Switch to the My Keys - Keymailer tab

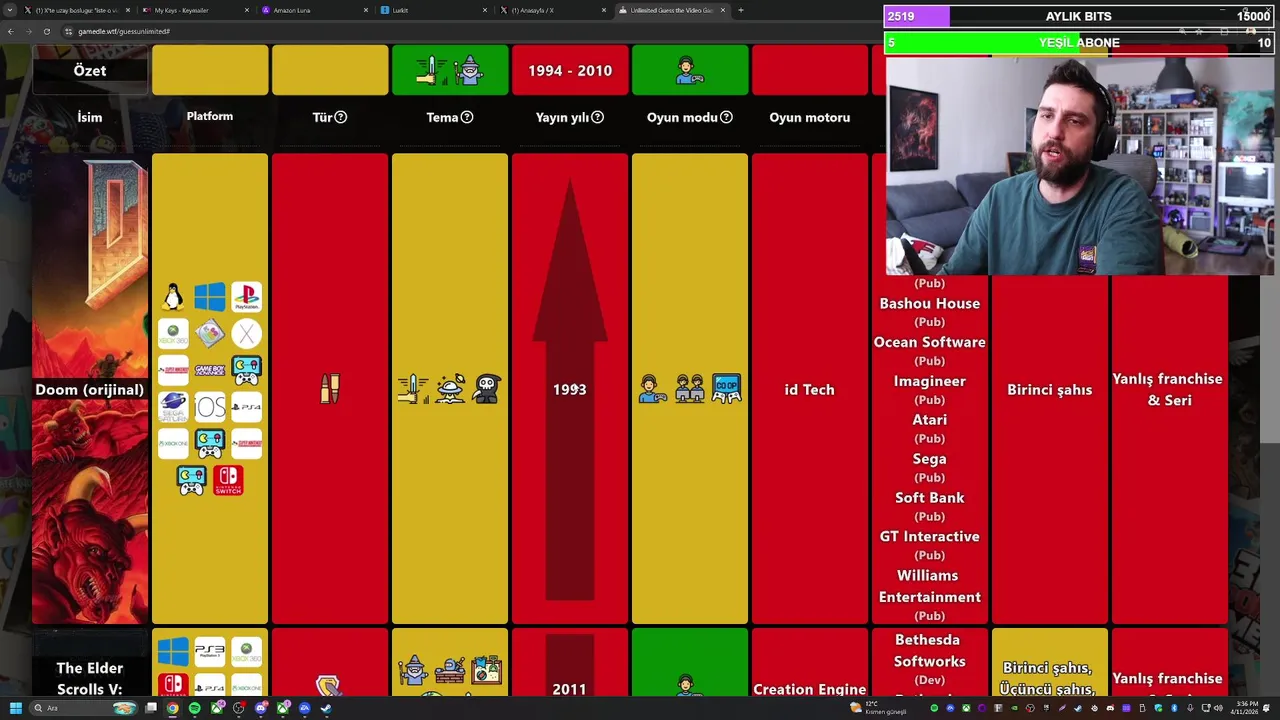195,10
